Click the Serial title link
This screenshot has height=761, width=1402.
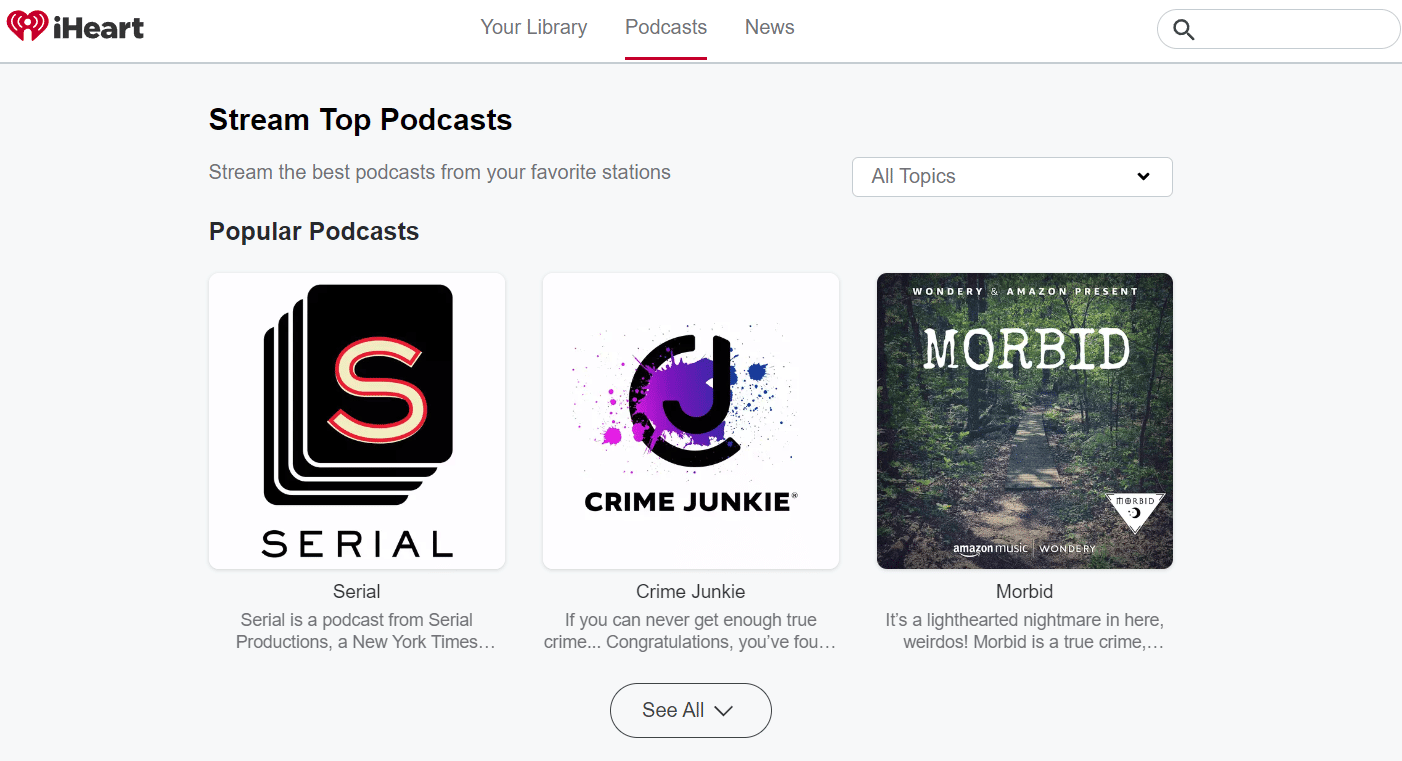pos(357,591)
